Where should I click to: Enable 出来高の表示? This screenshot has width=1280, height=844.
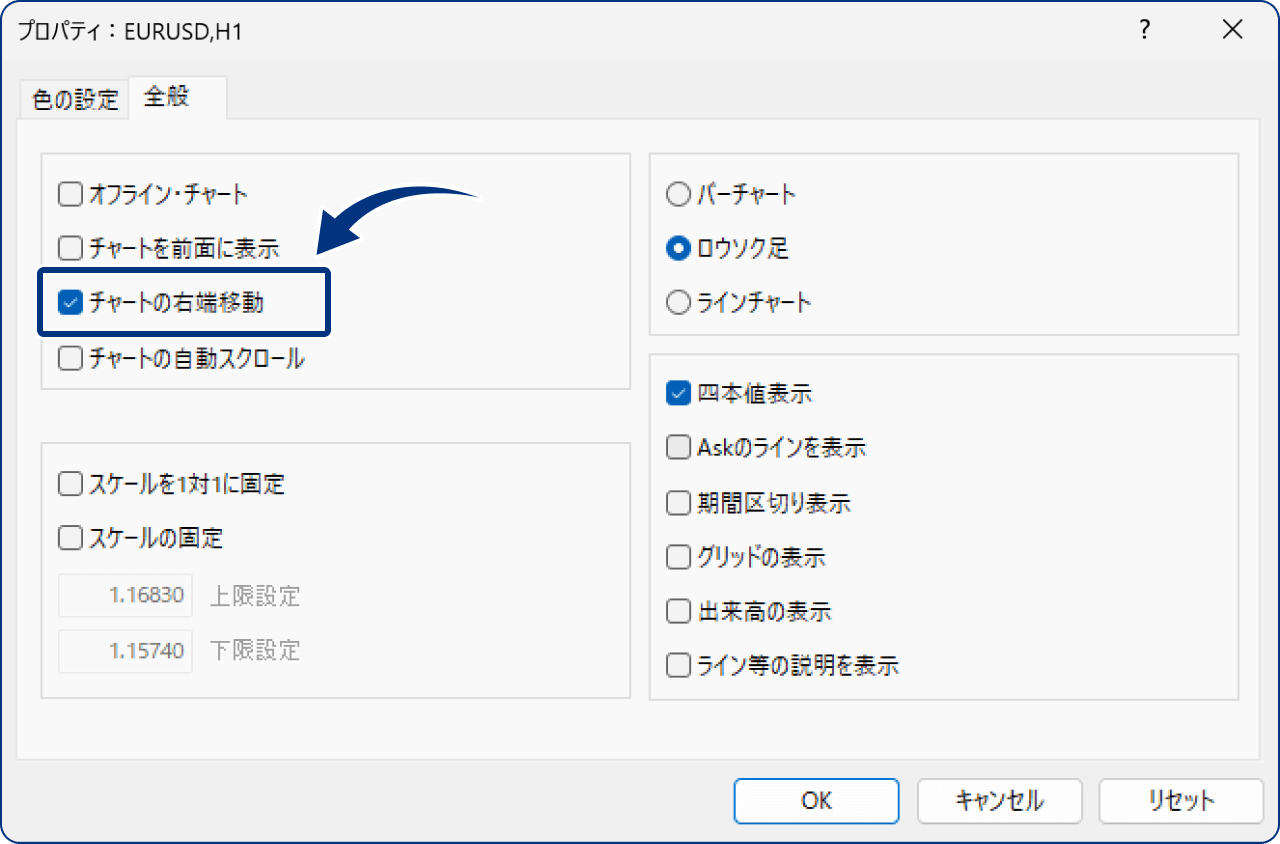tap(678, 612)
